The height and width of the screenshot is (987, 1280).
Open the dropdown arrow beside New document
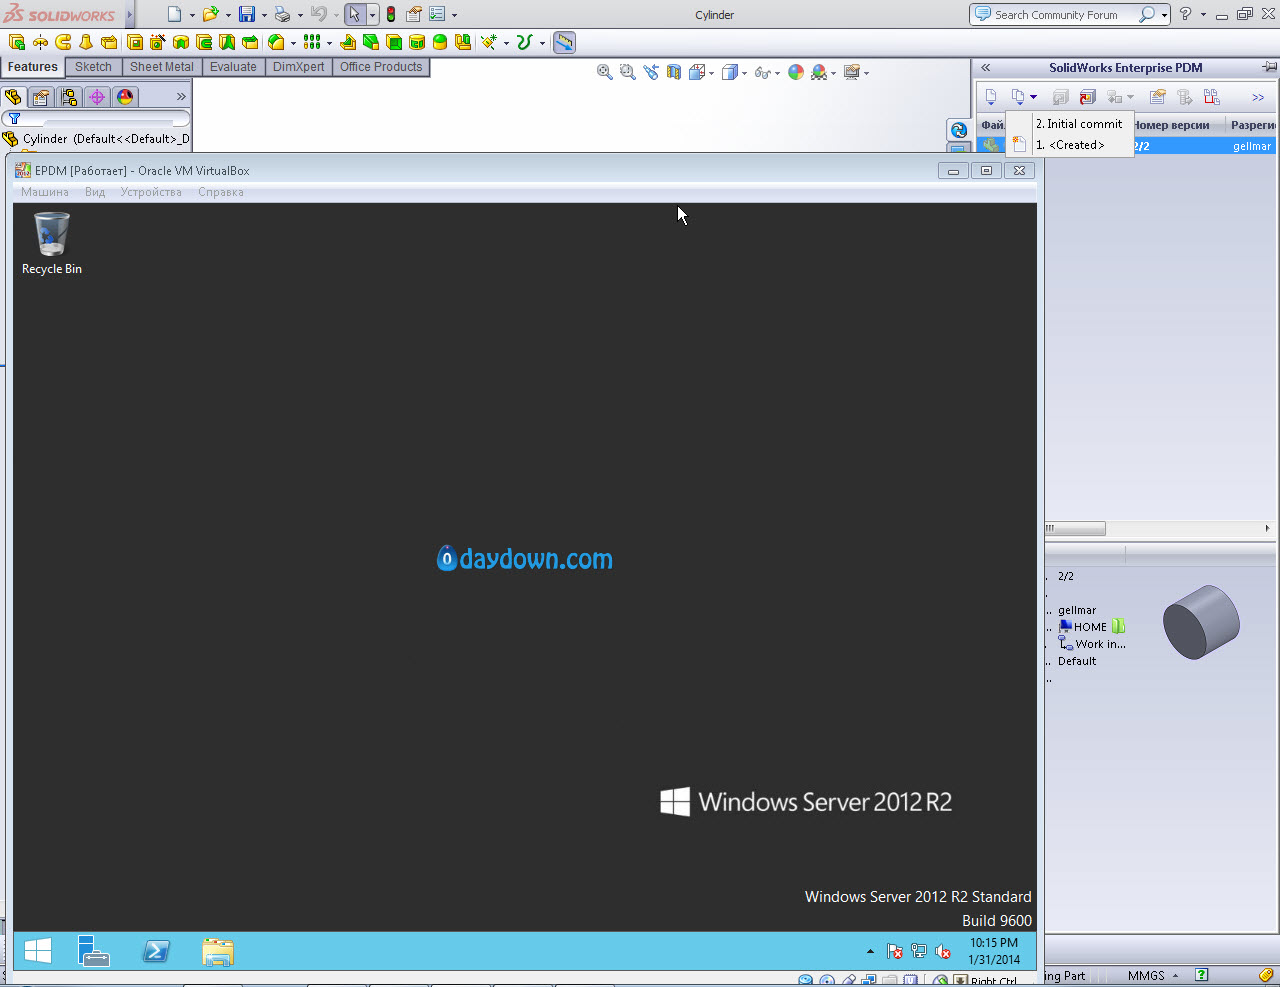(192, 15)
